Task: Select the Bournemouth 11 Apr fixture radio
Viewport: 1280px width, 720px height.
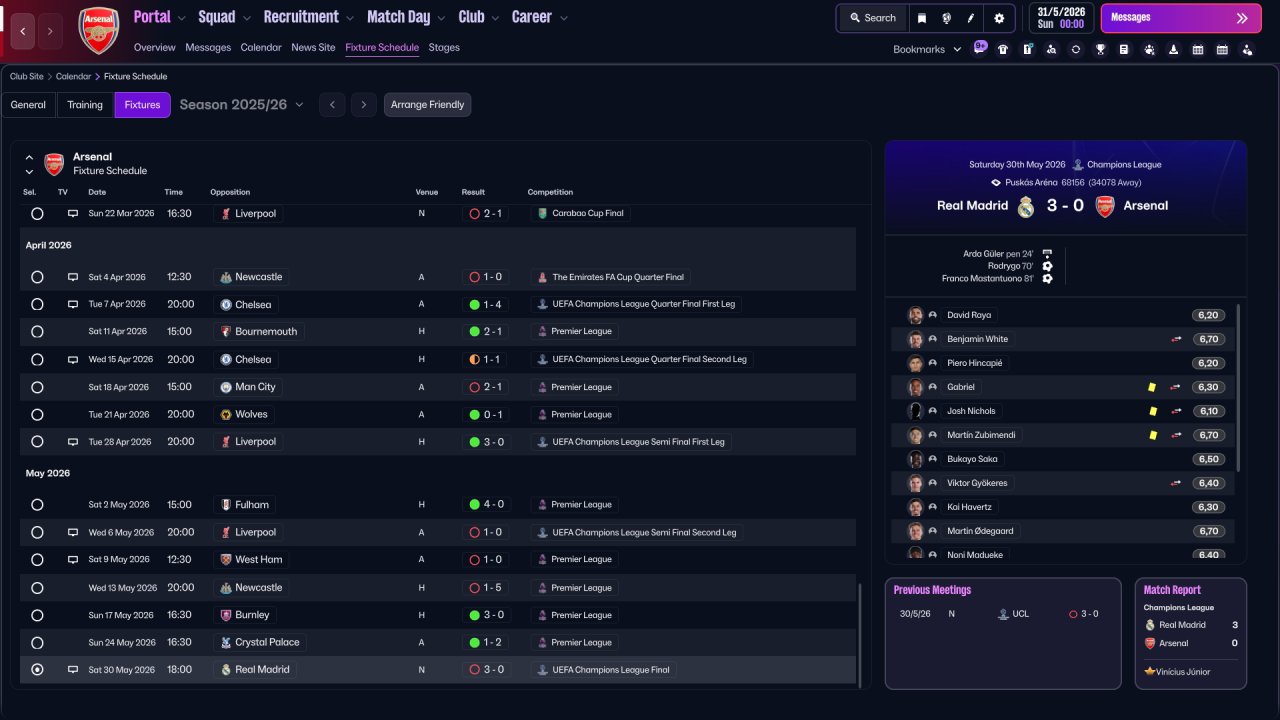Action: tap(37, 331)
